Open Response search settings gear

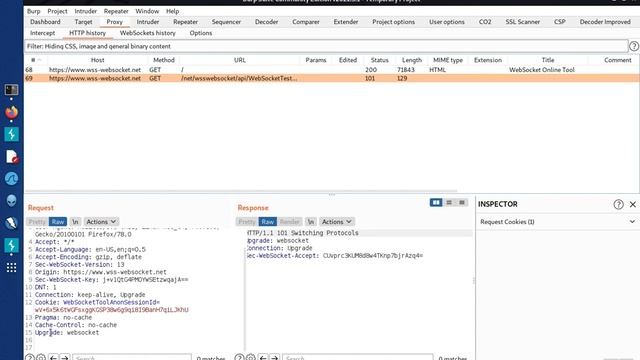click(251, 358)
